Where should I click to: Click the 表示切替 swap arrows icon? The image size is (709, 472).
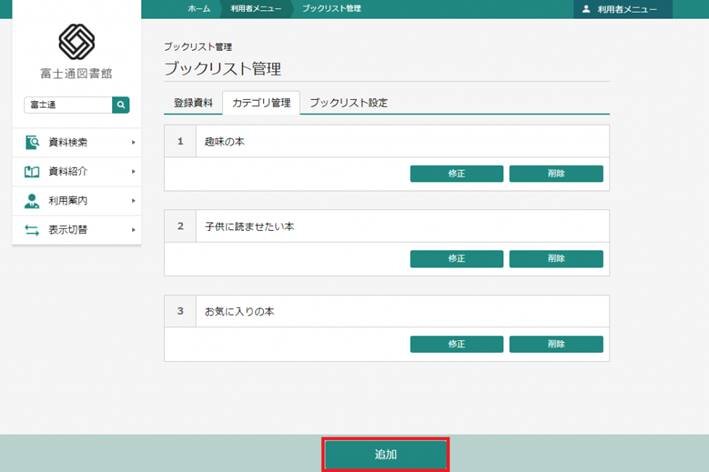[x=32, y=230]
